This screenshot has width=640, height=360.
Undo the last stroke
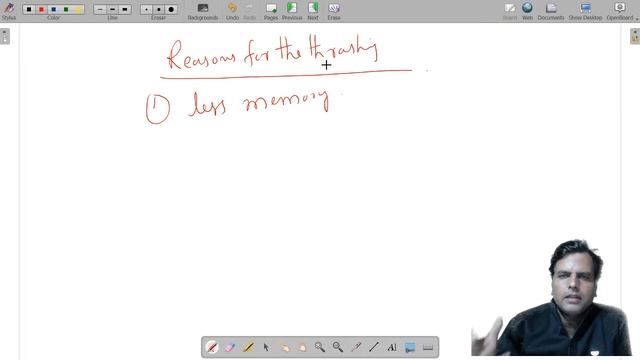(x=232, y=11)
